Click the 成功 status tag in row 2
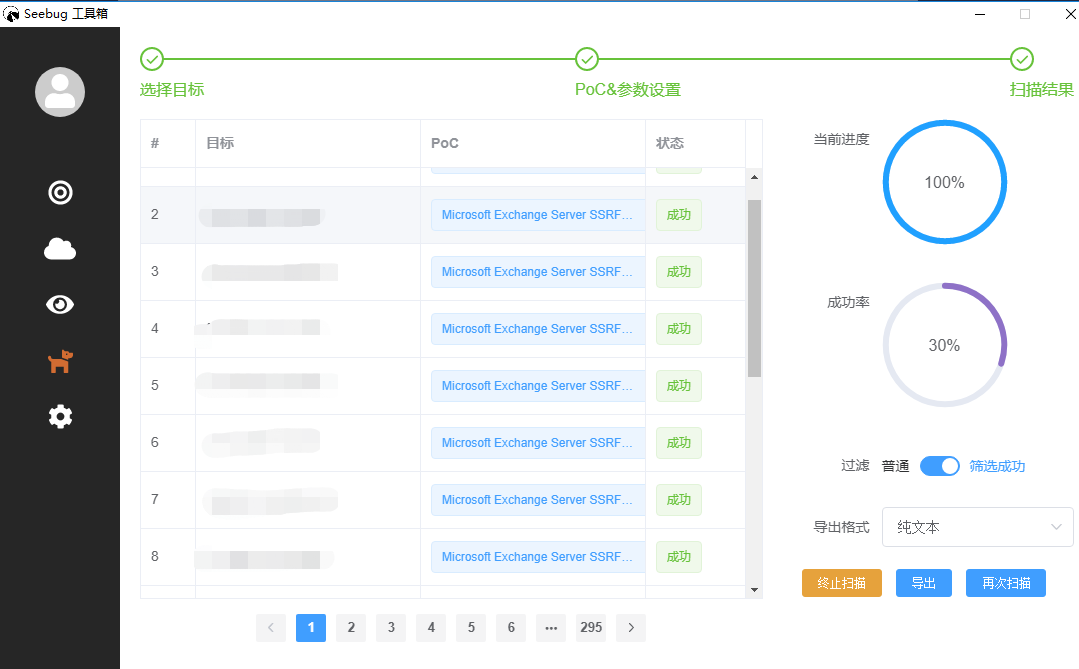The height and width of the screenshot is (669, 1079). tap(679, 215)
